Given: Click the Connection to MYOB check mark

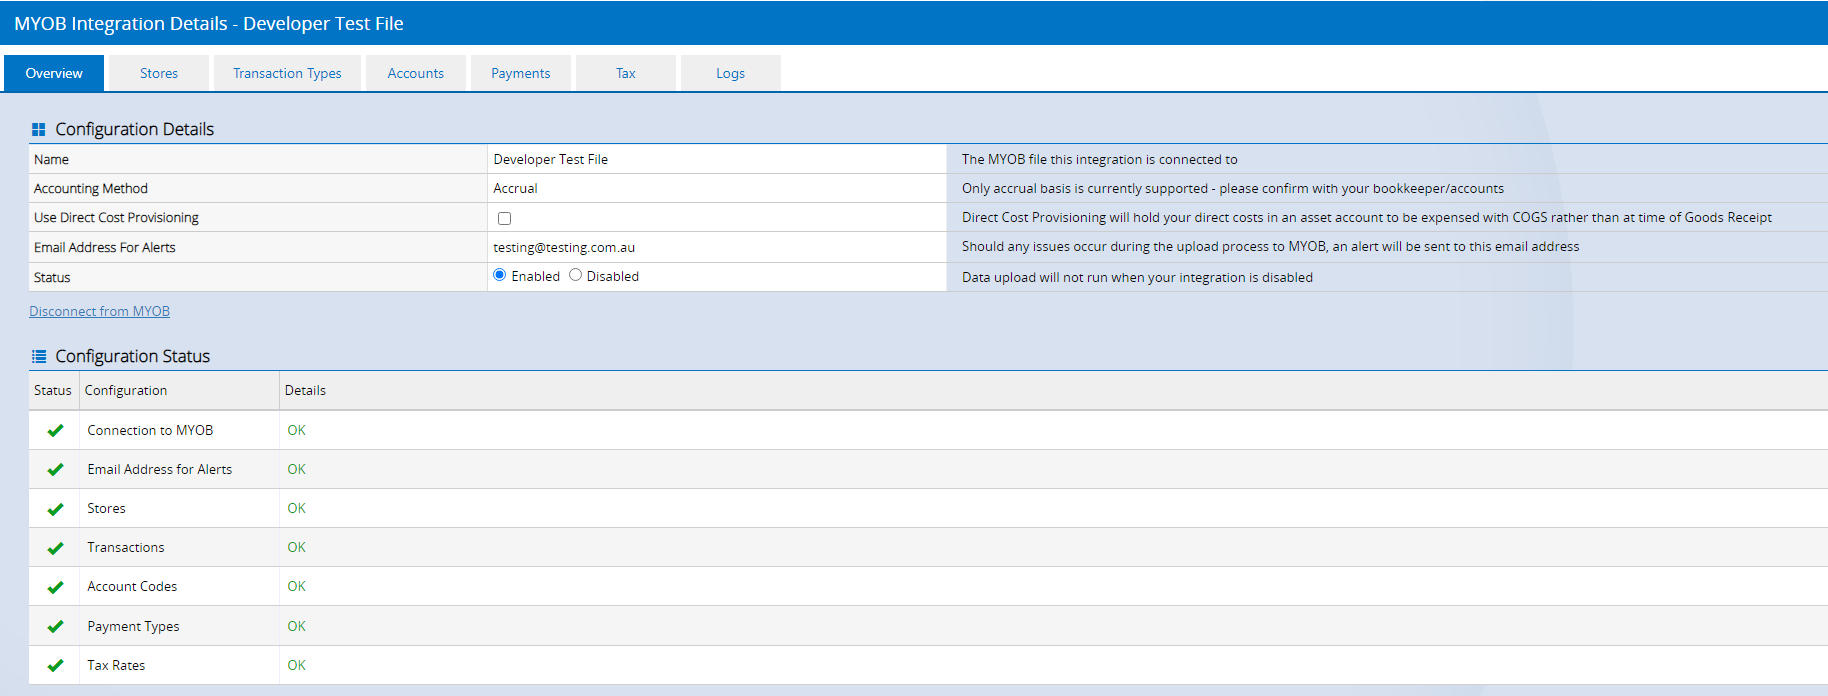Looking at the screenshot, I should click(55, 430).
